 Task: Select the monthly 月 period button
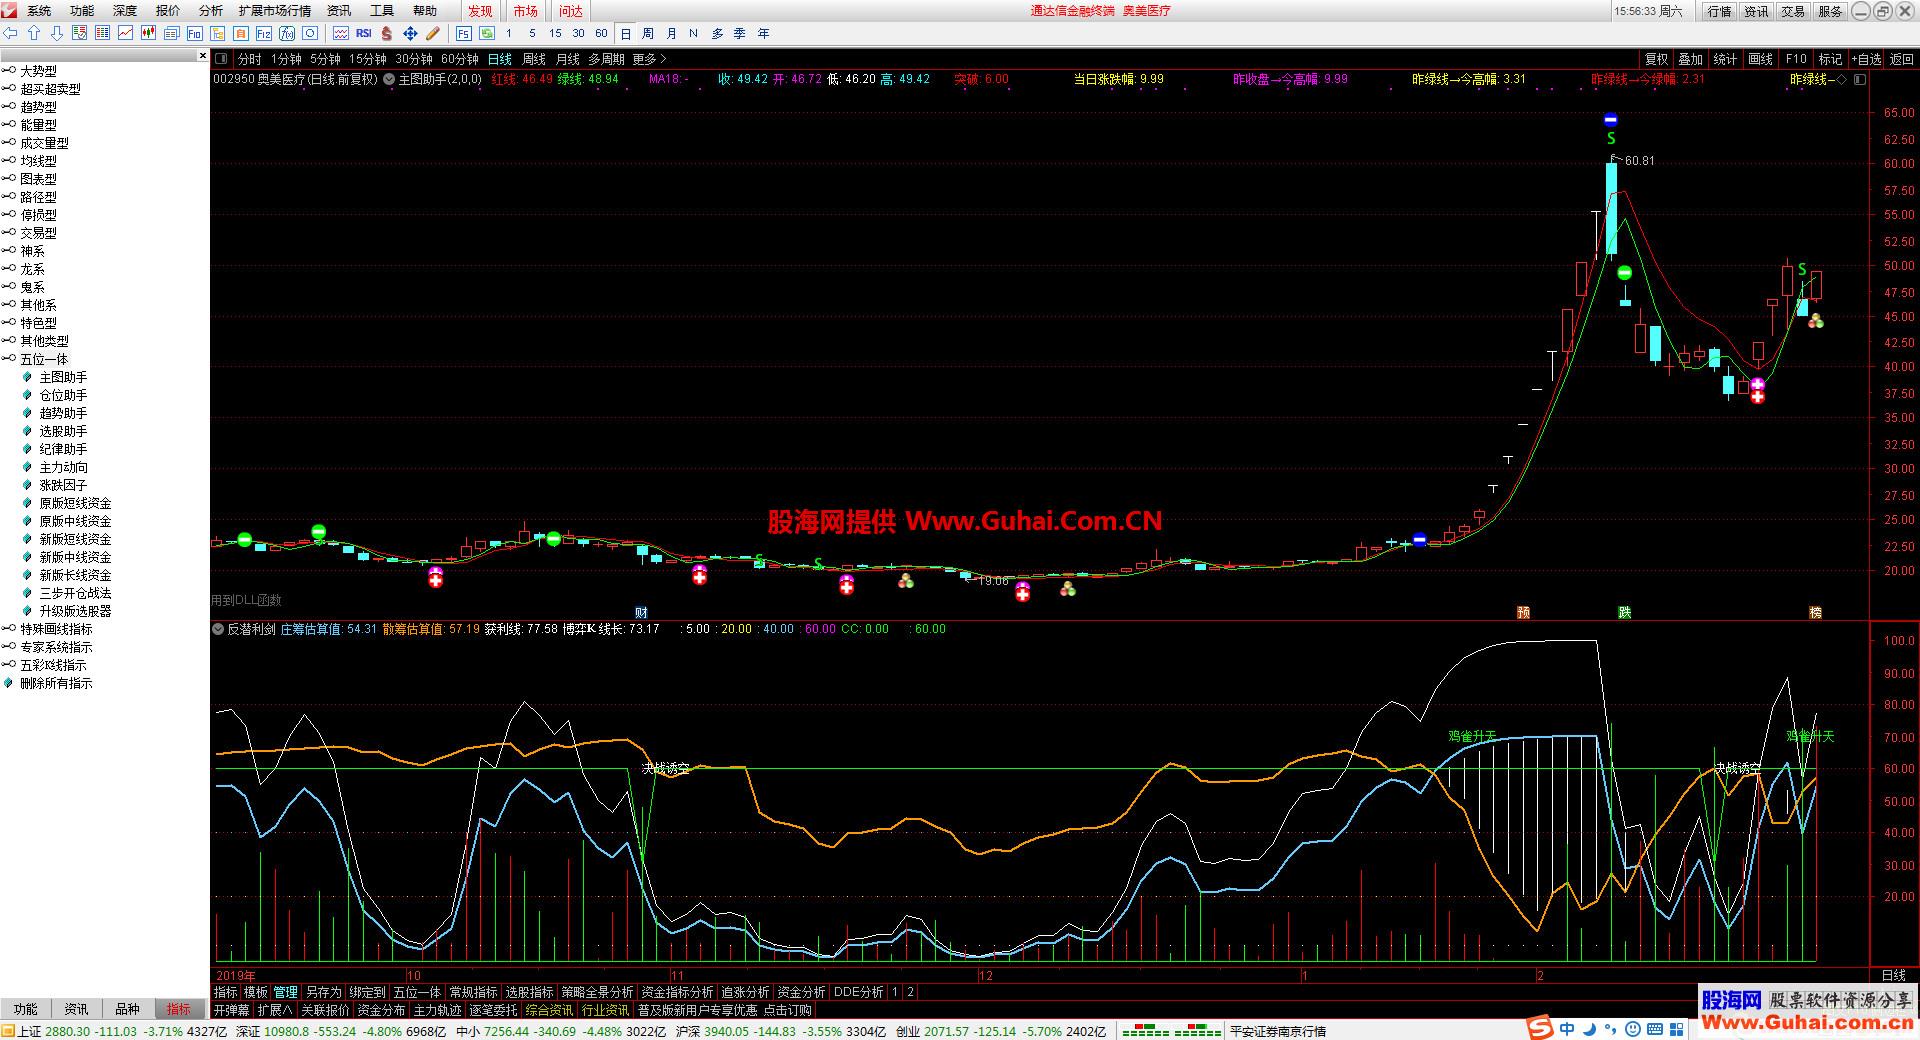671,33
